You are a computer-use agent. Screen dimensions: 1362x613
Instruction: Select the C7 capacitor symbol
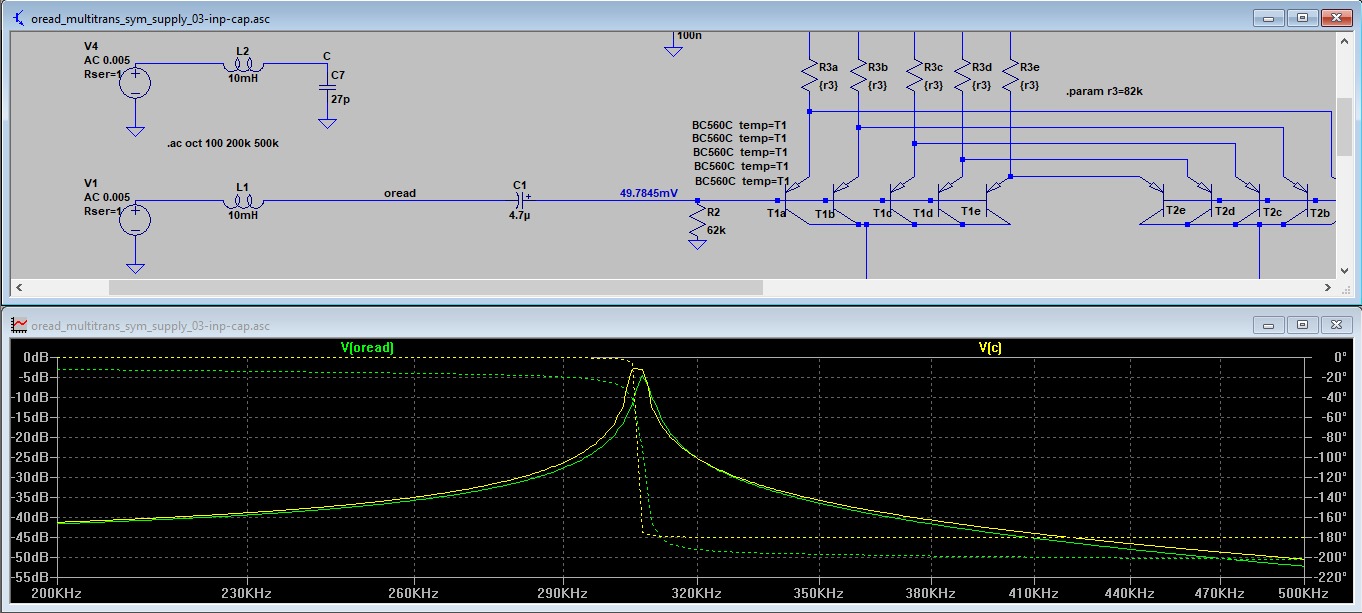(327, 89)
